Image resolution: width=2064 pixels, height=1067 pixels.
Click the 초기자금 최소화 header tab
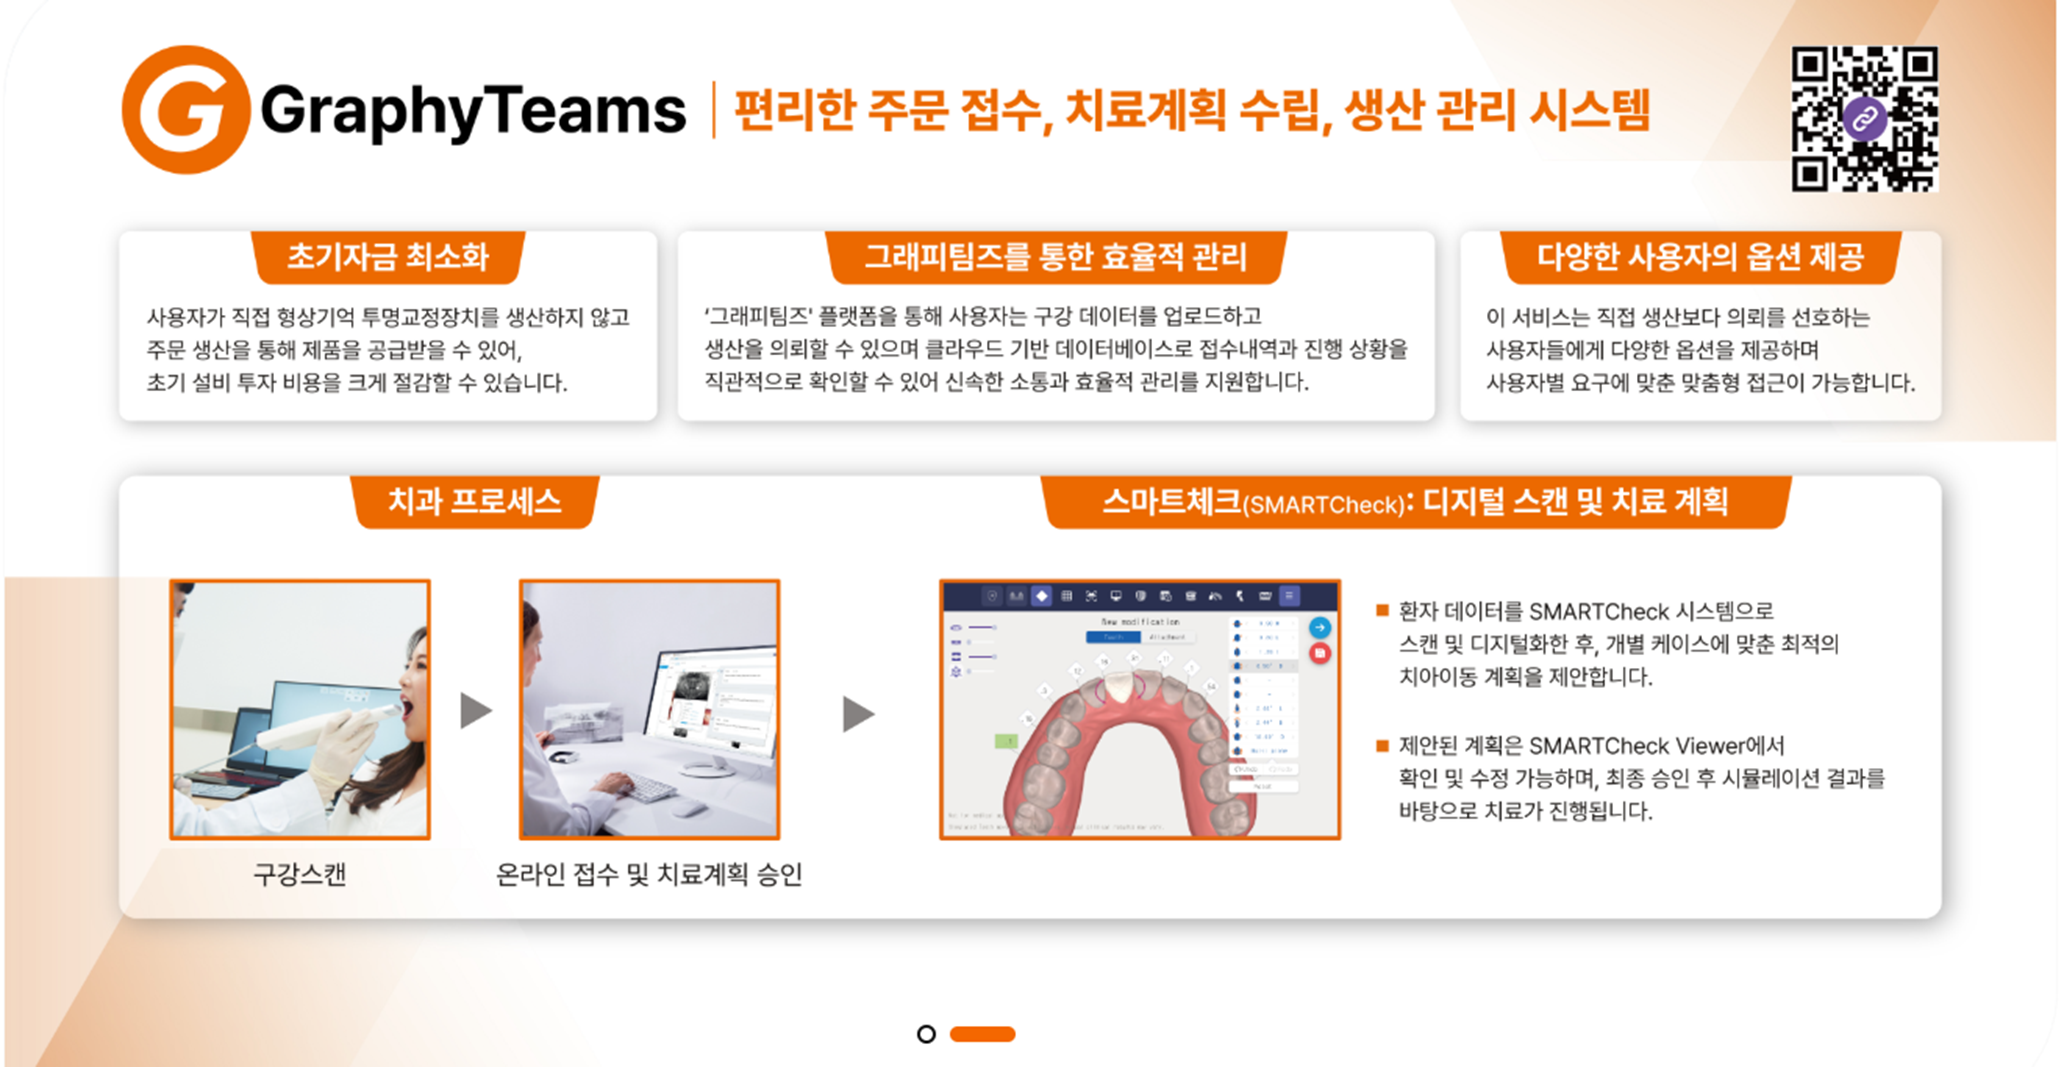pyautogui.click(x=388, y=257)
